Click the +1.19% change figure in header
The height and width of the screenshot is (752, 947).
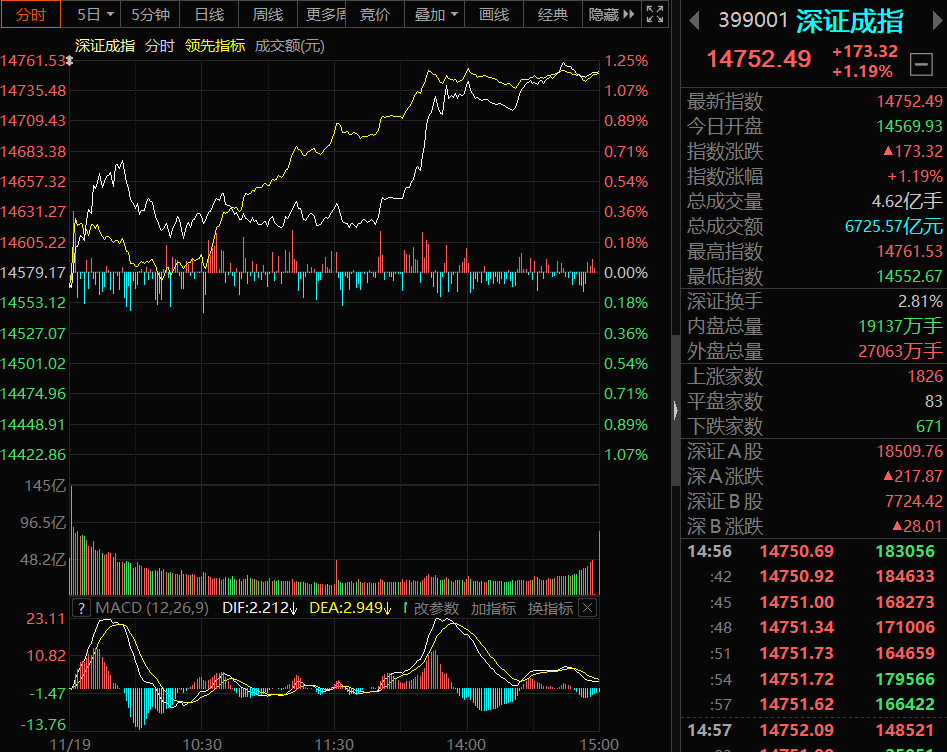pyautogui.click(x=862, y=71)
